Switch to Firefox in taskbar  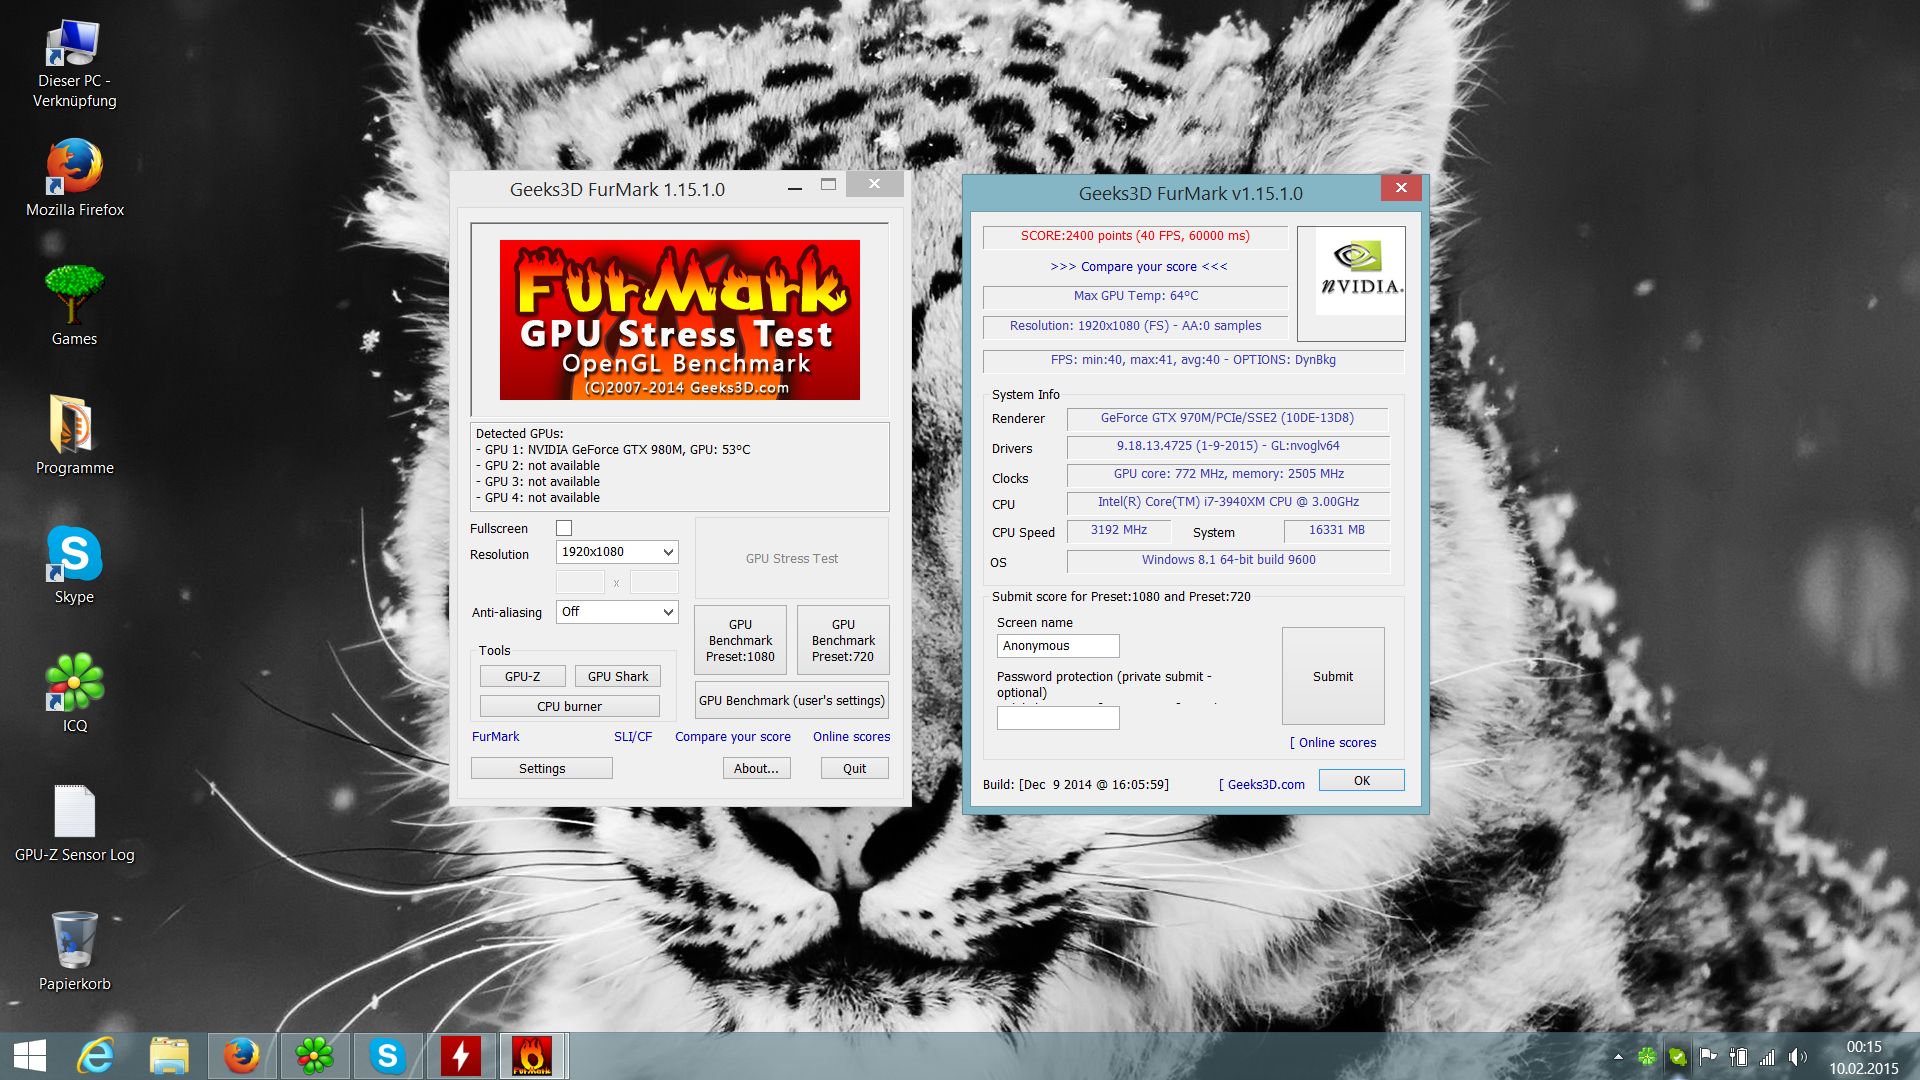[x=241, y=1056]
